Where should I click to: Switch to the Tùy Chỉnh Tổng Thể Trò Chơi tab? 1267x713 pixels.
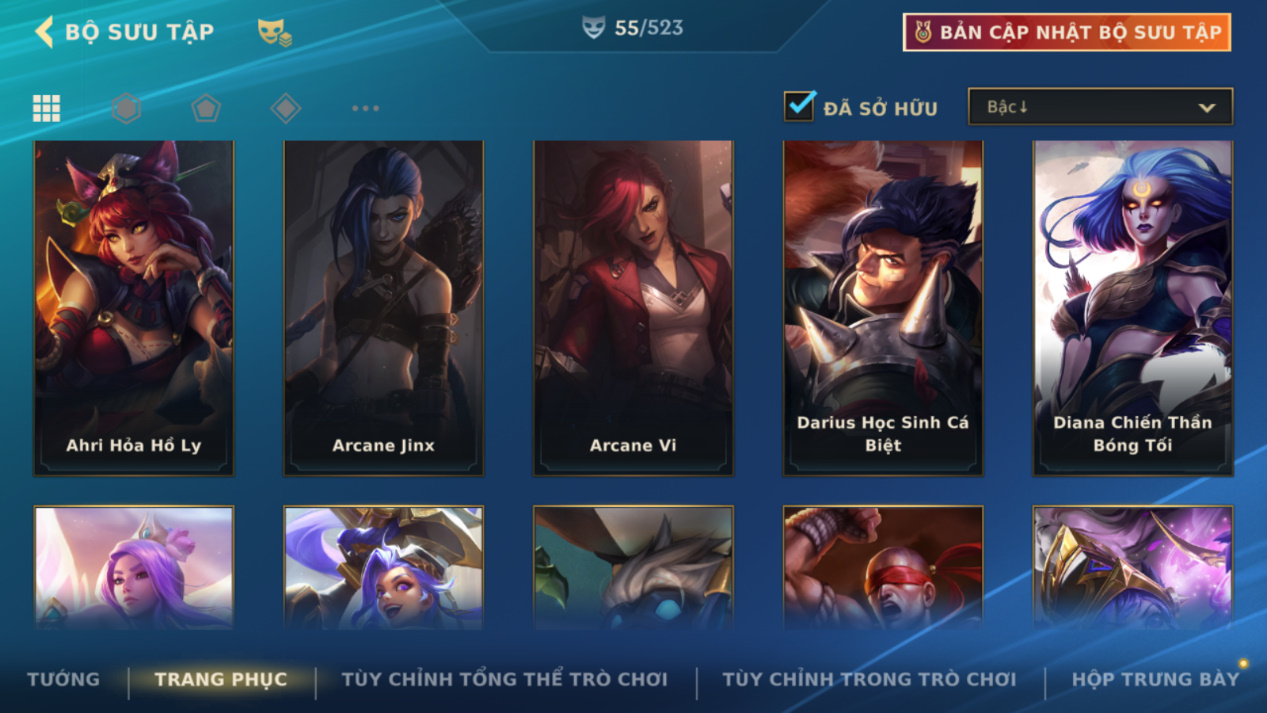(505, 679)
